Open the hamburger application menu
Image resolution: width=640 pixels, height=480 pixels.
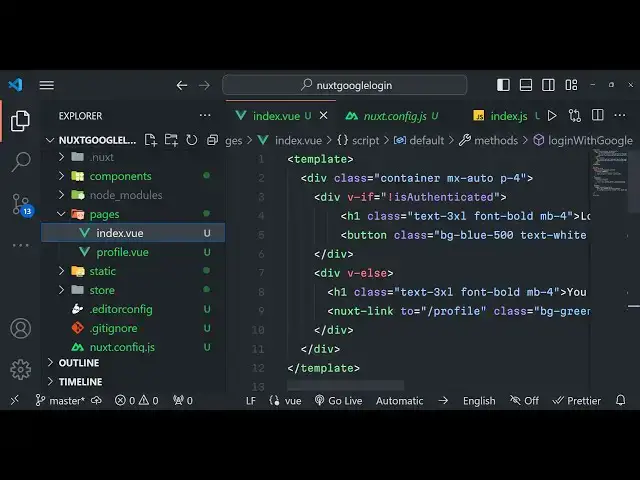[47, 85]
